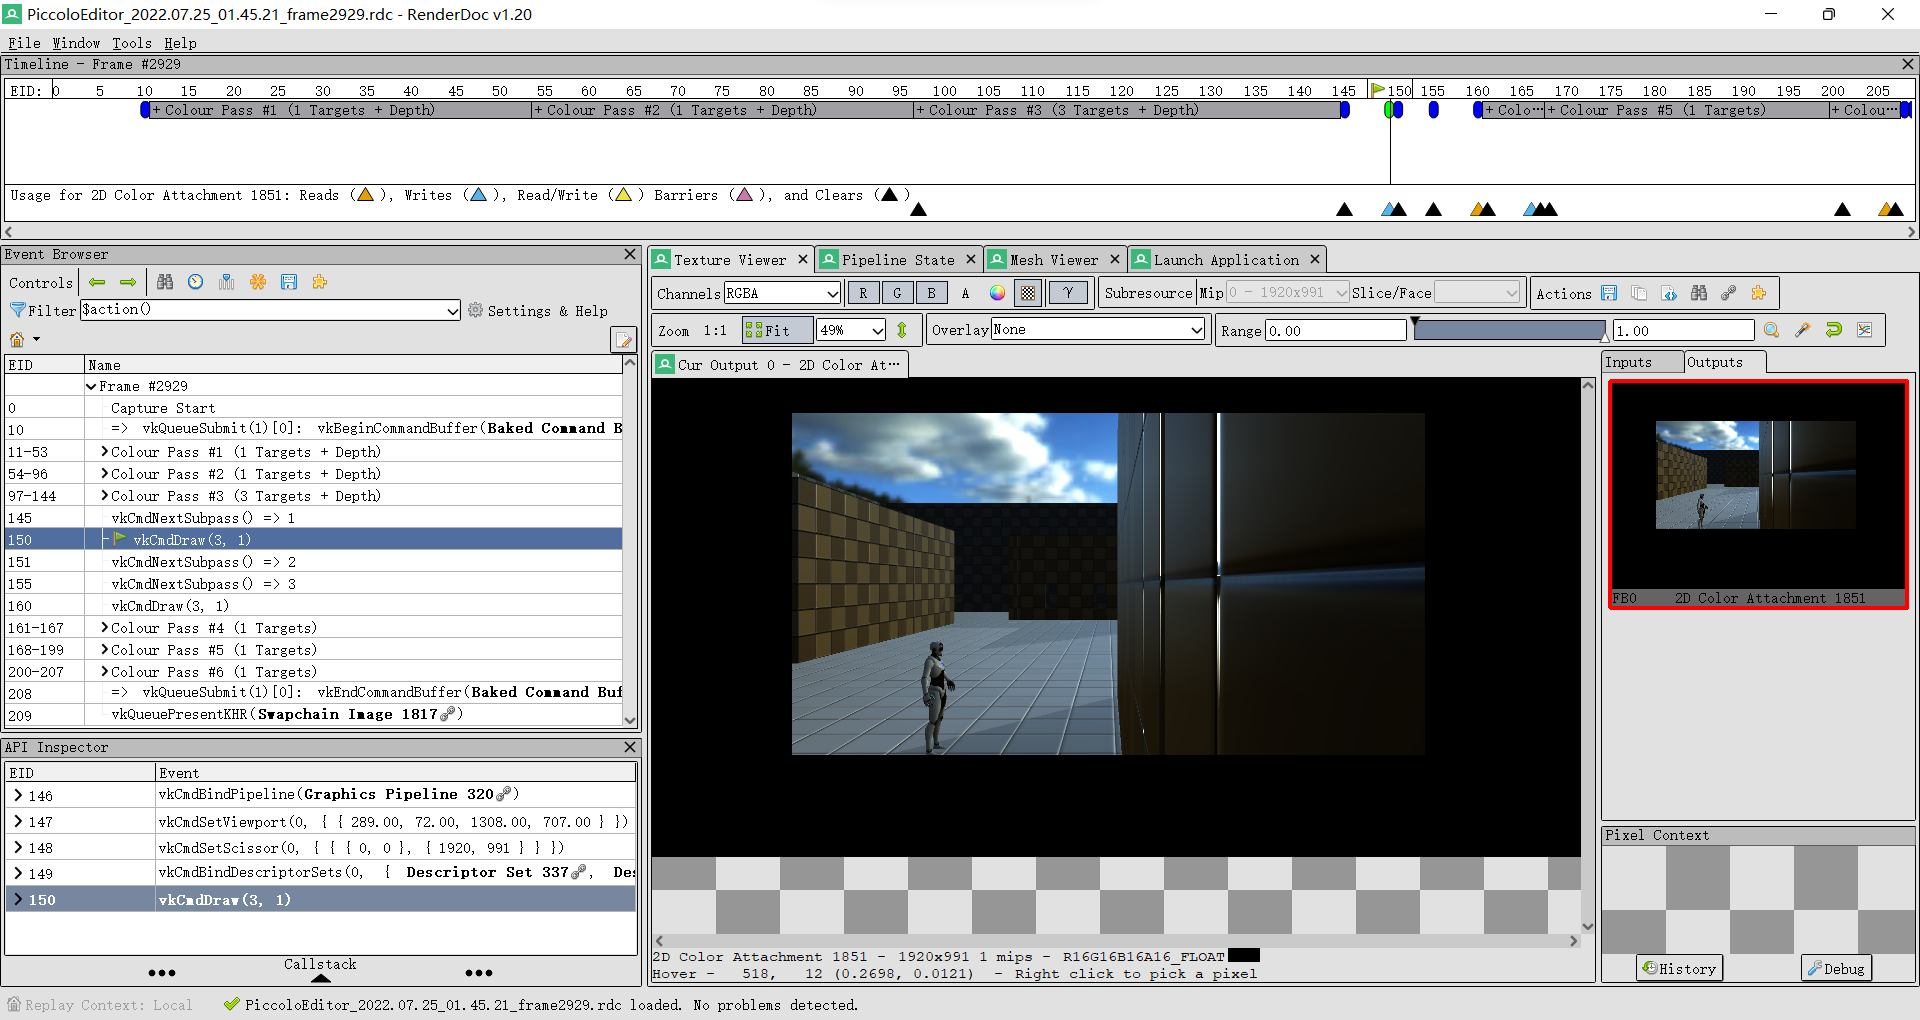Image resolution: width=1920 pixels, height=1020 pixels.
Task: Open the Overlay None dropdown
Action: 1098,330
